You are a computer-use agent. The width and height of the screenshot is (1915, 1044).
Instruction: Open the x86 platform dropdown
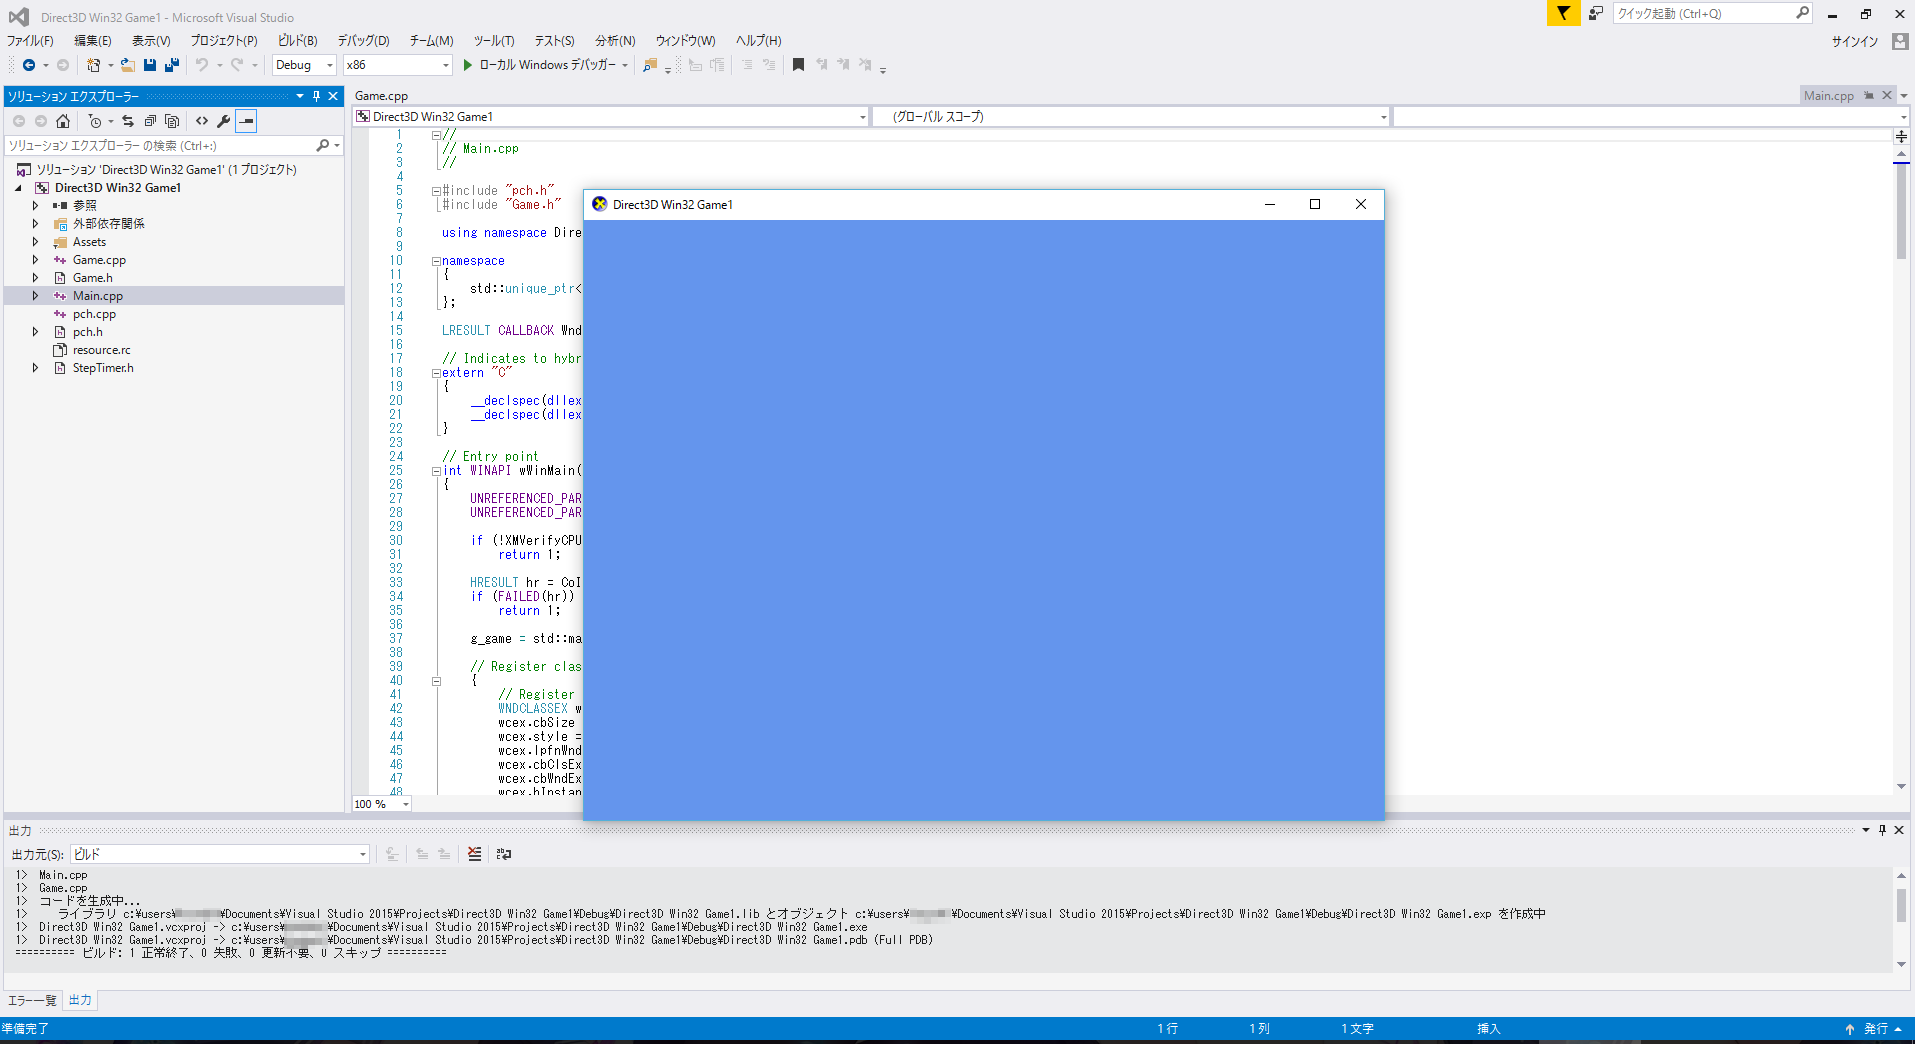pos(398,65)
